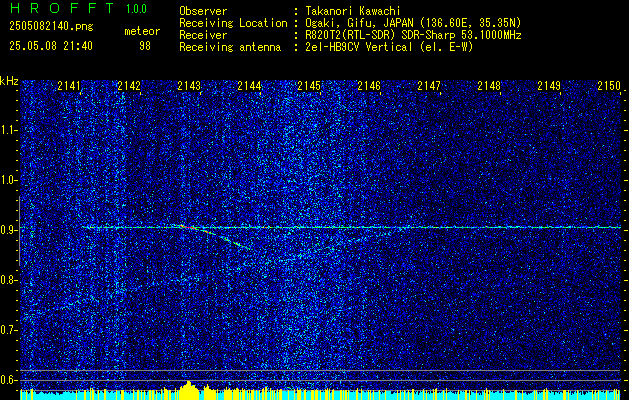Click the 2145 time marker
629x400 pixels.
pos(309,86)
